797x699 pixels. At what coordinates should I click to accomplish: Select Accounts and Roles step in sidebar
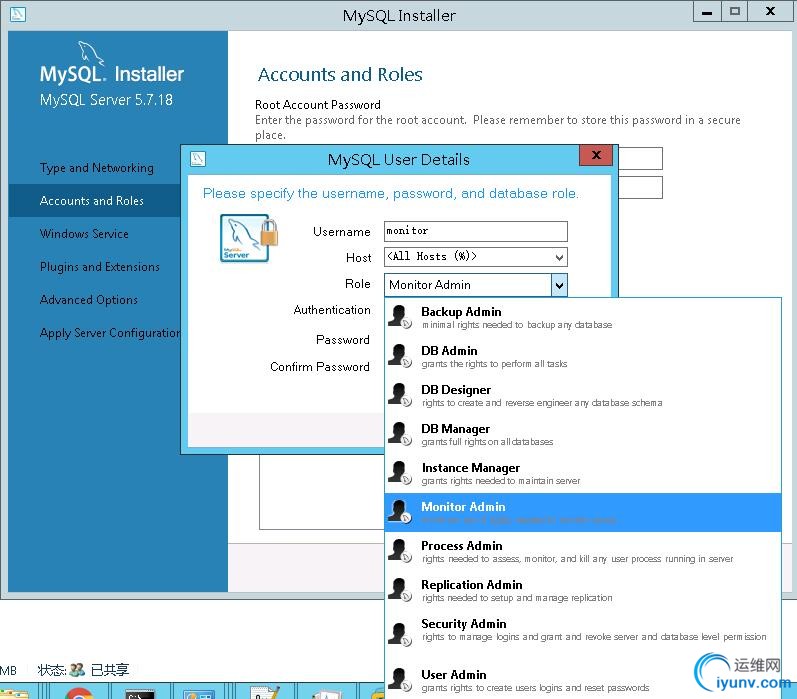(x=92, y=201)
